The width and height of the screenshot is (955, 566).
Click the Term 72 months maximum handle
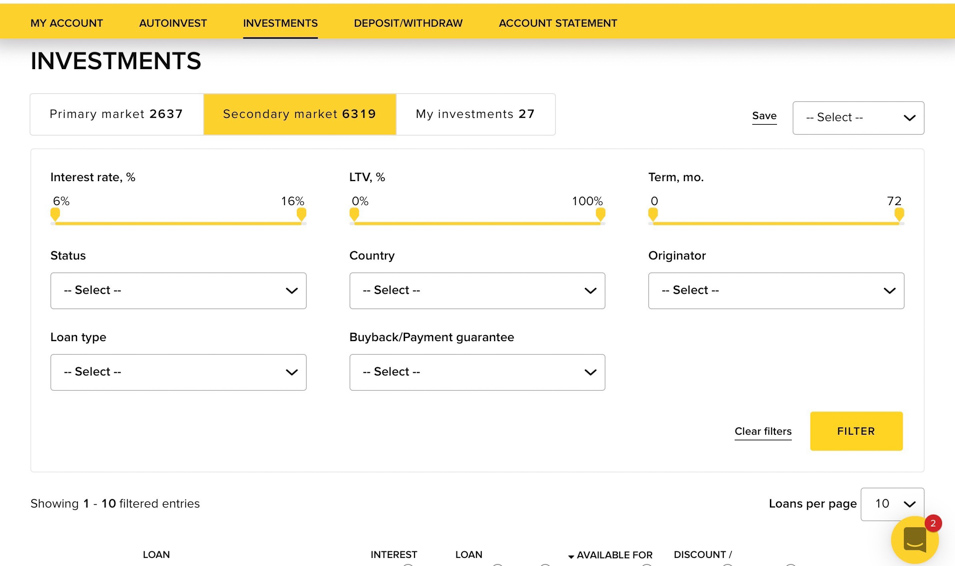pyautogui.click(x=899, y=214)
